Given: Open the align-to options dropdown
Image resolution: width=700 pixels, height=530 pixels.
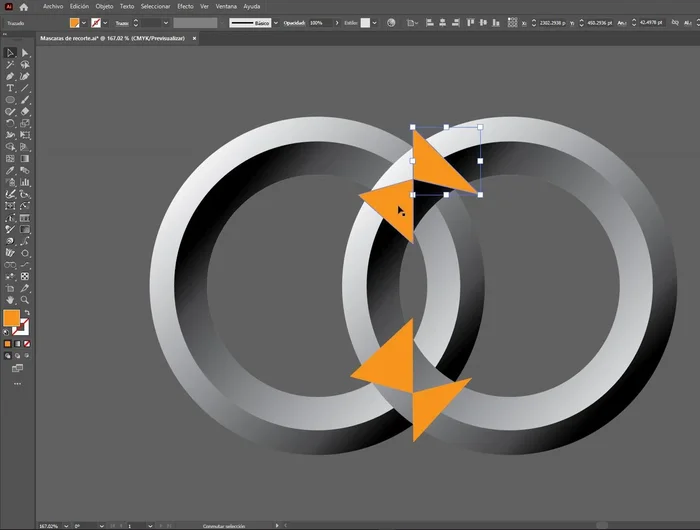Looking at the screenshot, I should coord(412,23).
